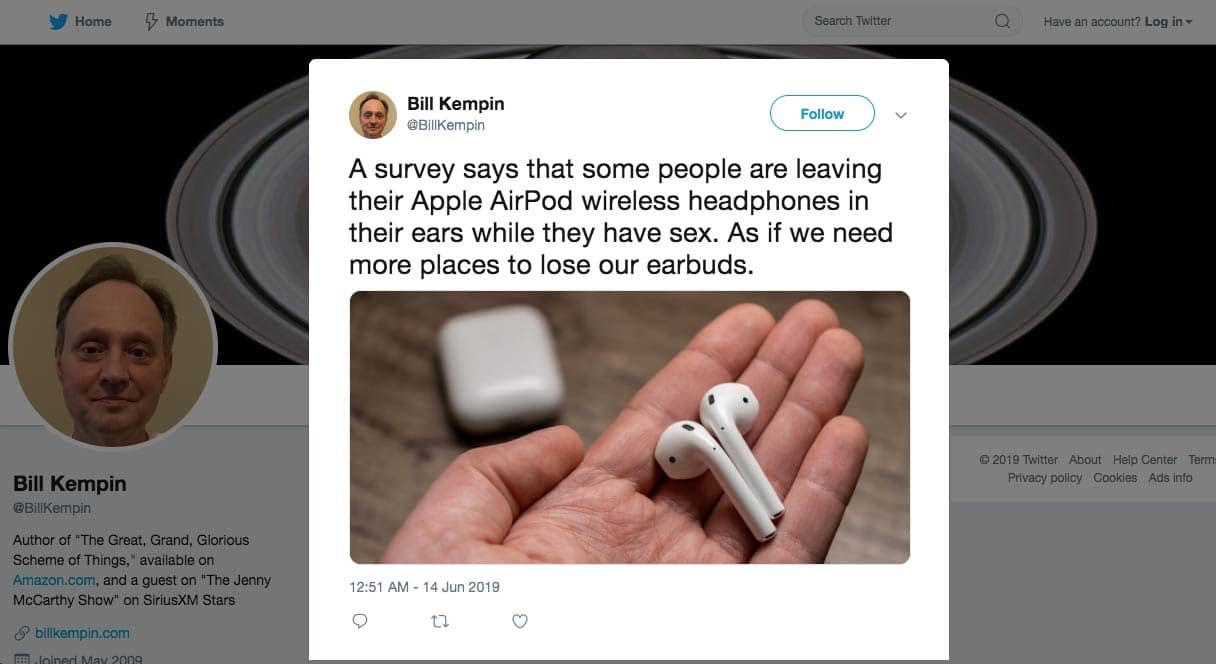Screen dimensions: 1216x664
Task: Open the Log in dropdown
Action: coord(1168,21)
